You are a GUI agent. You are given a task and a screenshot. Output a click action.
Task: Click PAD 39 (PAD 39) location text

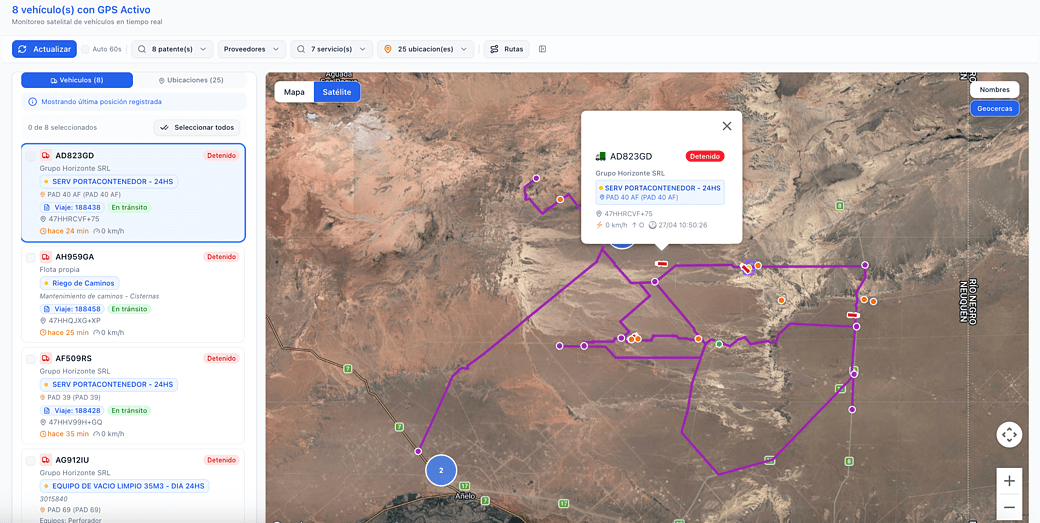point(74,398)
